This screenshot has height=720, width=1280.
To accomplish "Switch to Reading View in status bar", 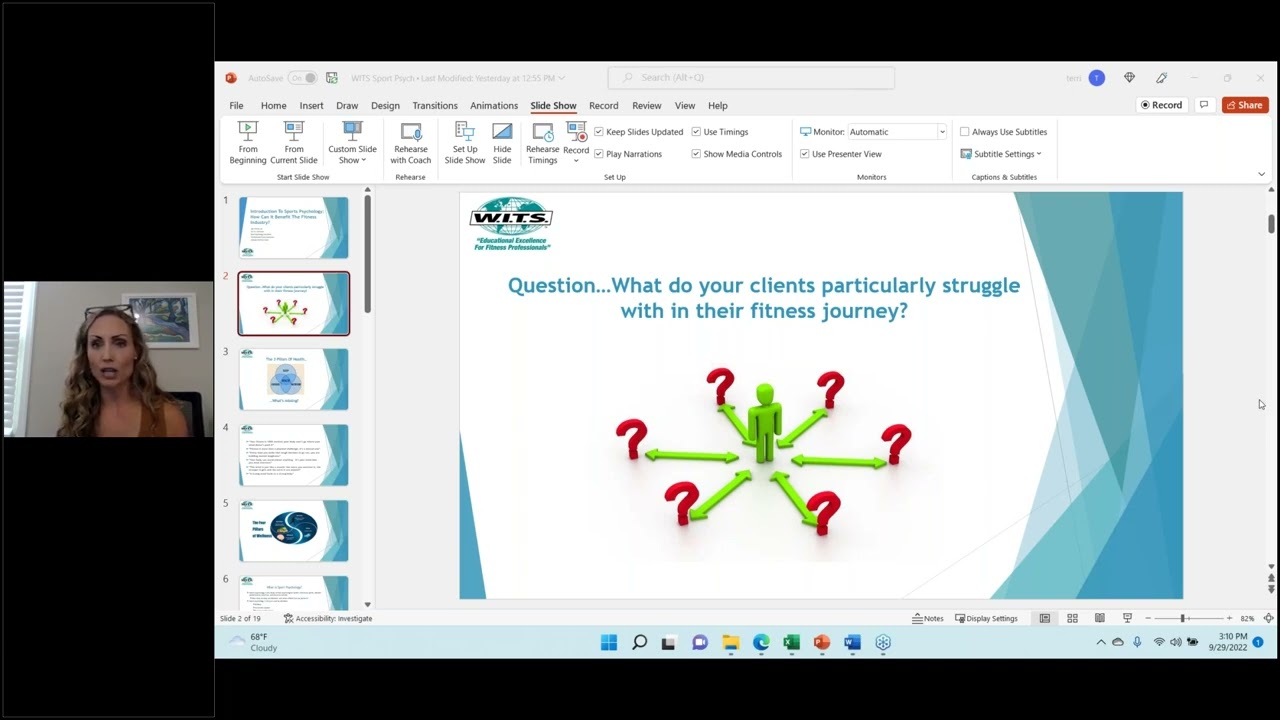I will [1099, 618].
